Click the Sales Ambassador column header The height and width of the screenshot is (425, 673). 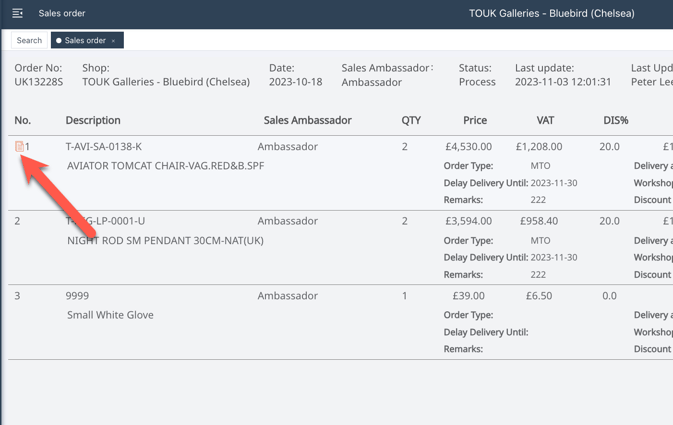point(307,120)
